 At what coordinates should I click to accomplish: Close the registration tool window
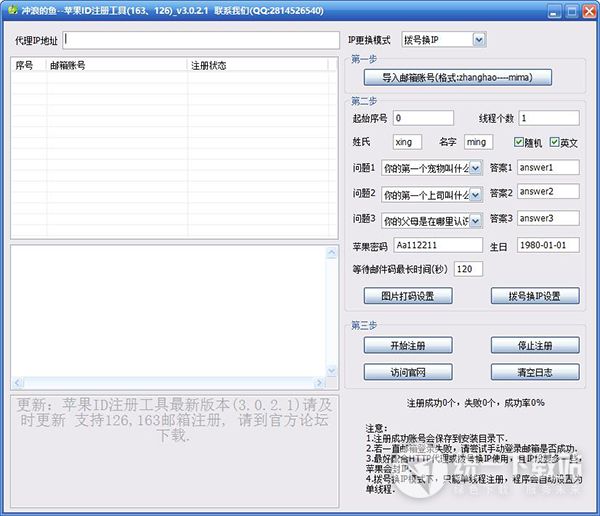(x=589, y=11)
